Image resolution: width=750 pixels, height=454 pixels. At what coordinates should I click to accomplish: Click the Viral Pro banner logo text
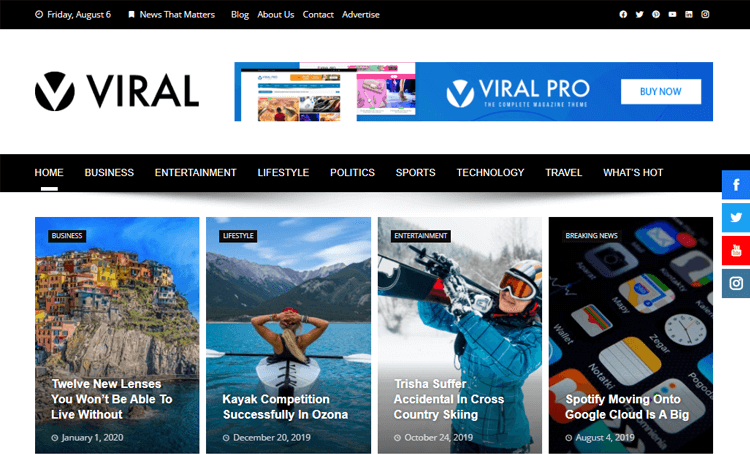(x=518, y=92)
